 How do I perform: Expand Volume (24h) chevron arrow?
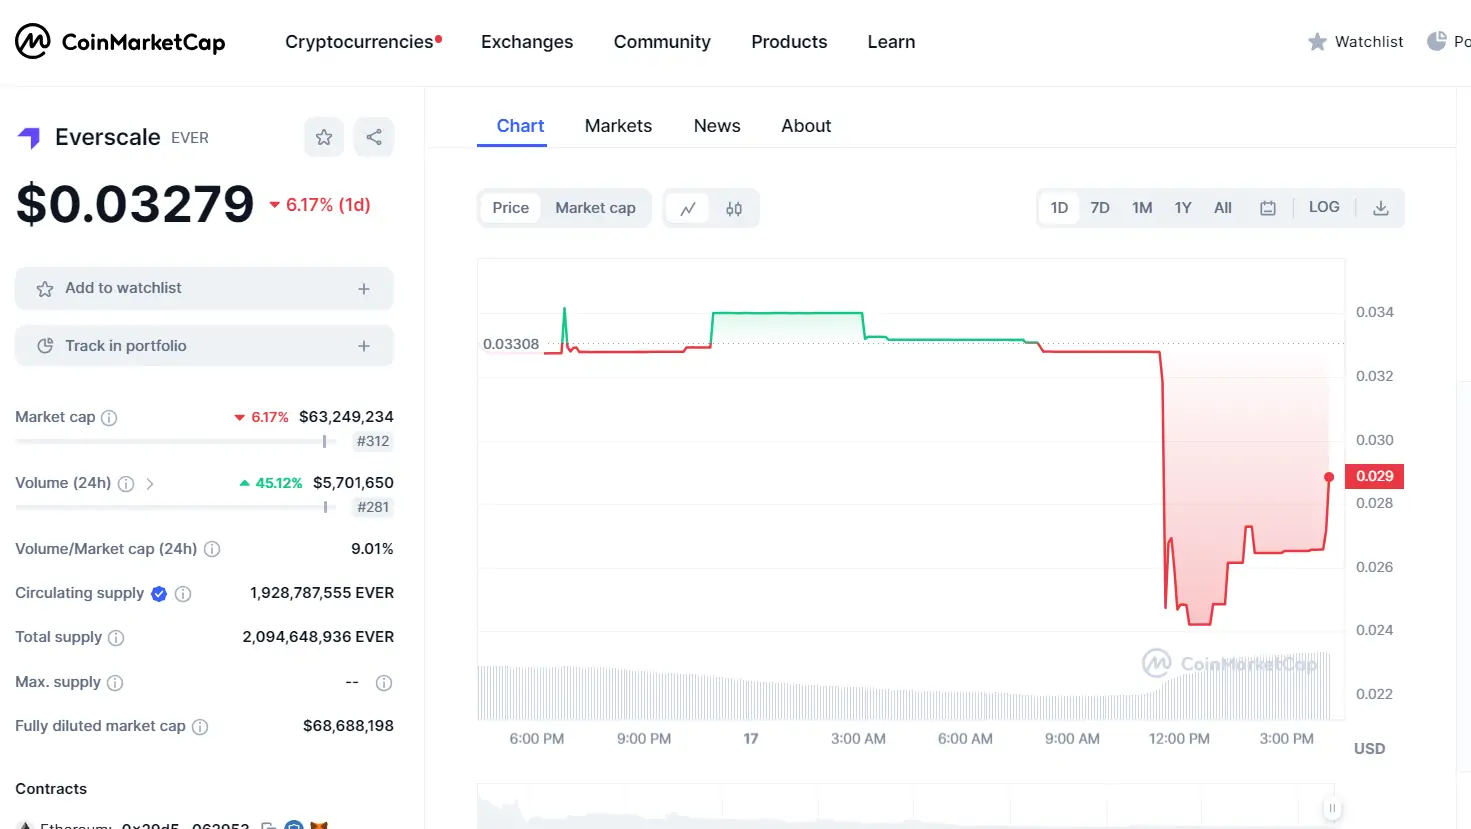[x=150, y=484]
